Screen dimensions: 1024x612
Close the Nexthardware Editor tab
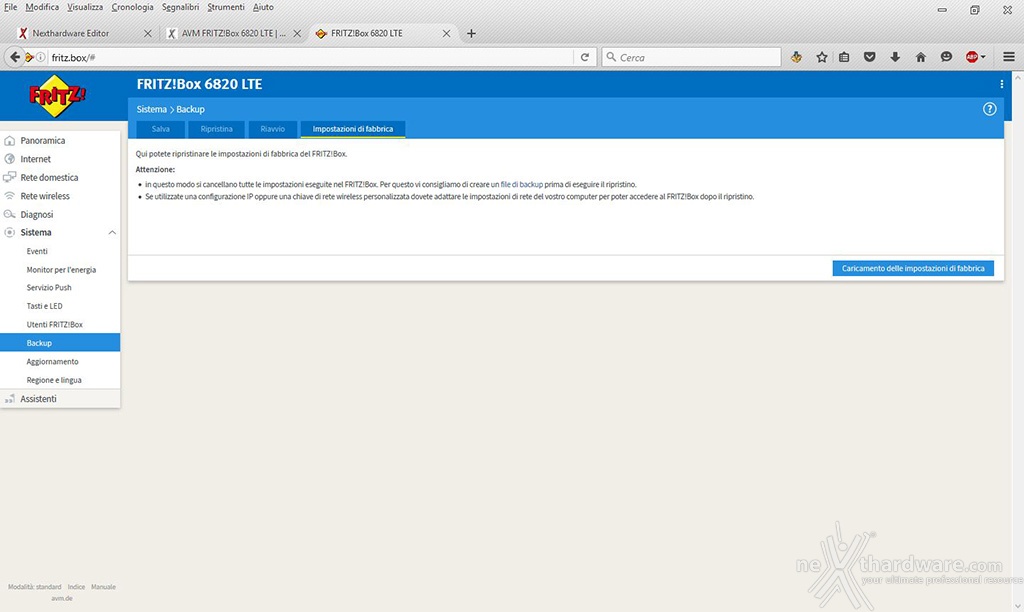(148, 33)
